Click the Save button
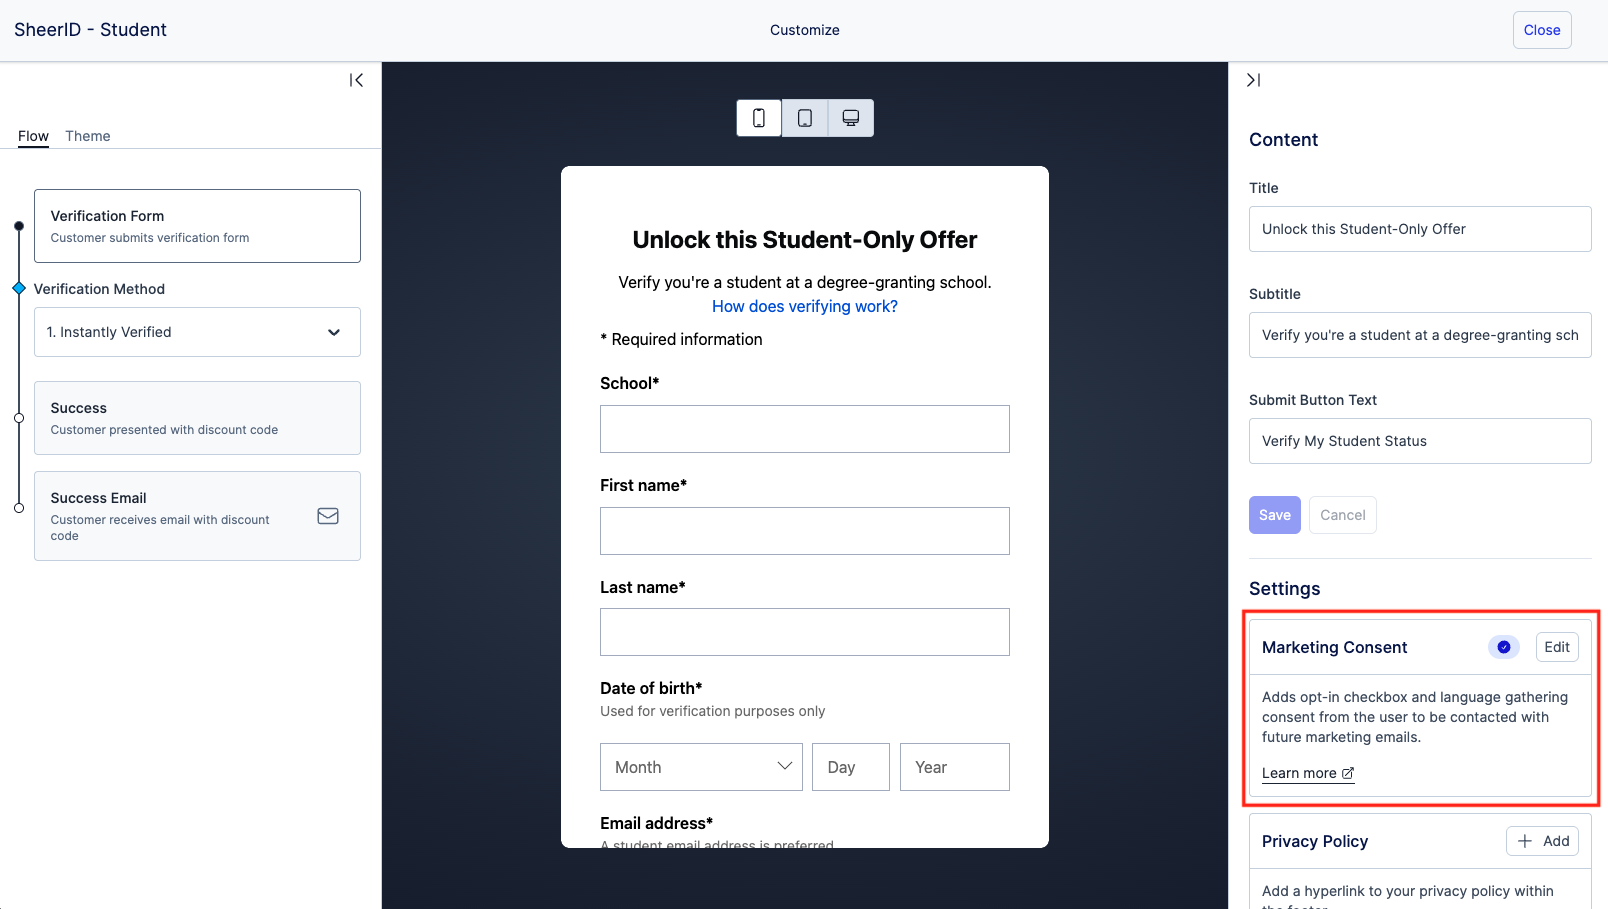The image size is (1608, 909). 1274,515
